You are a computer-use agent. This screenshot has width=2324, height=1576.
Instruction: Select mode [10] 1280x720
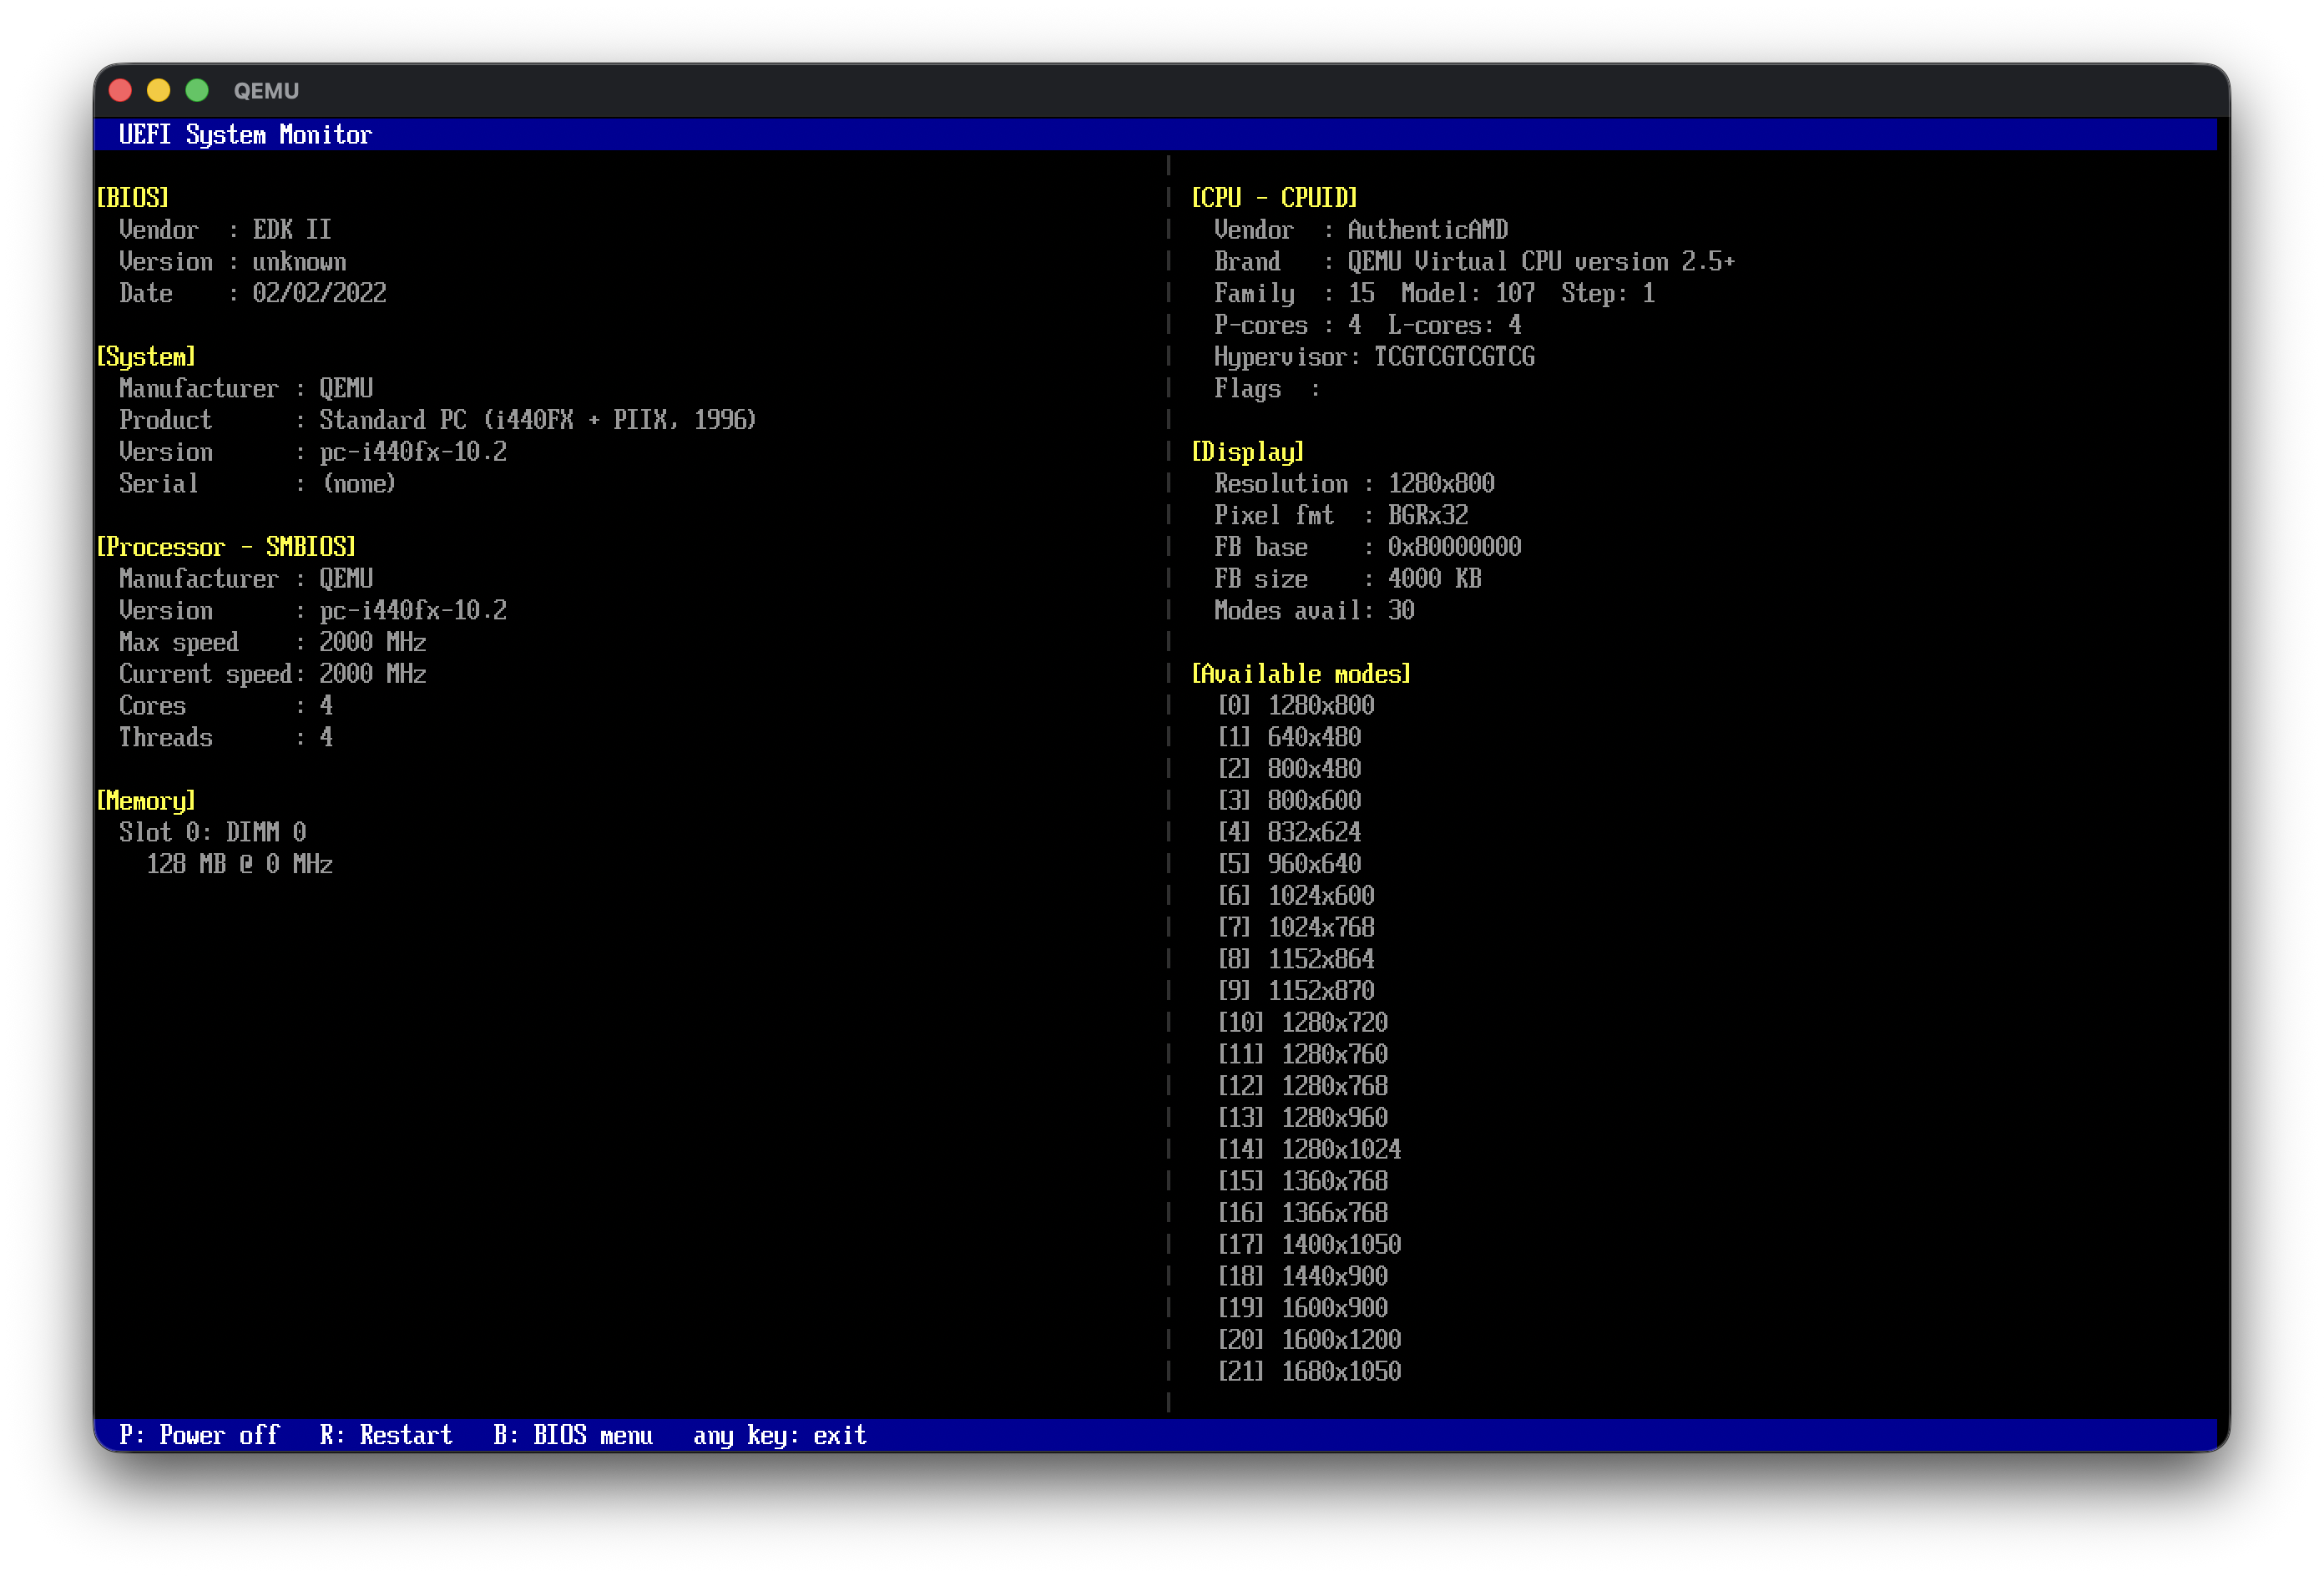click(1302, 1022)
